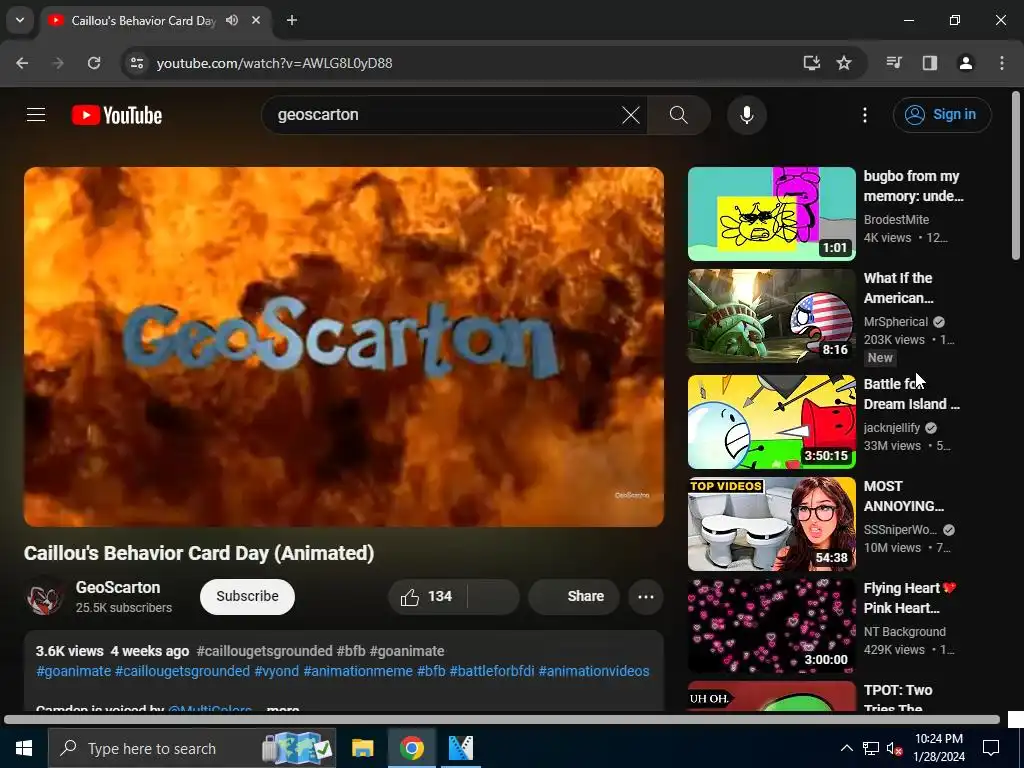Open What If the American video thumbnail
Screen dimensions: 1024x768
(771, 315)
